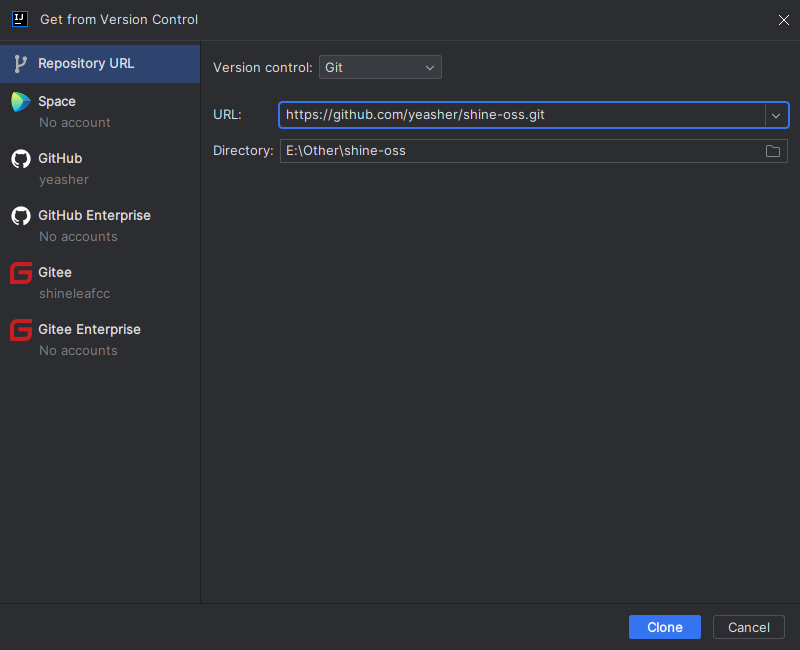
Task: Click 'No accounts' under Gitee Enterprise
Action: pos(78,351)
